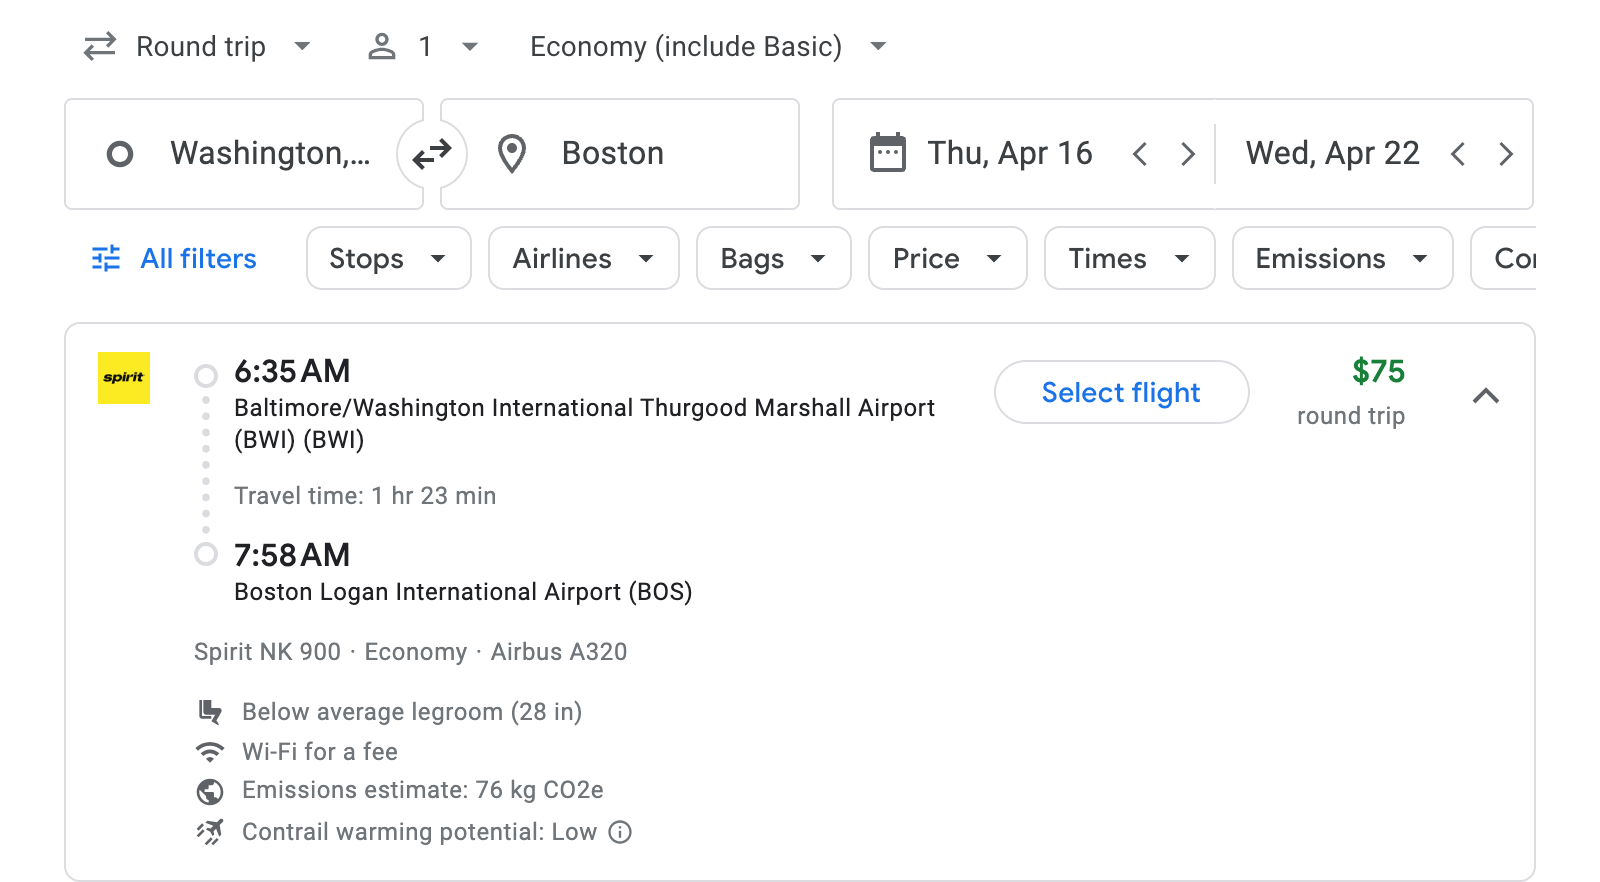Click the All filters link

click(x=198, y=259)
